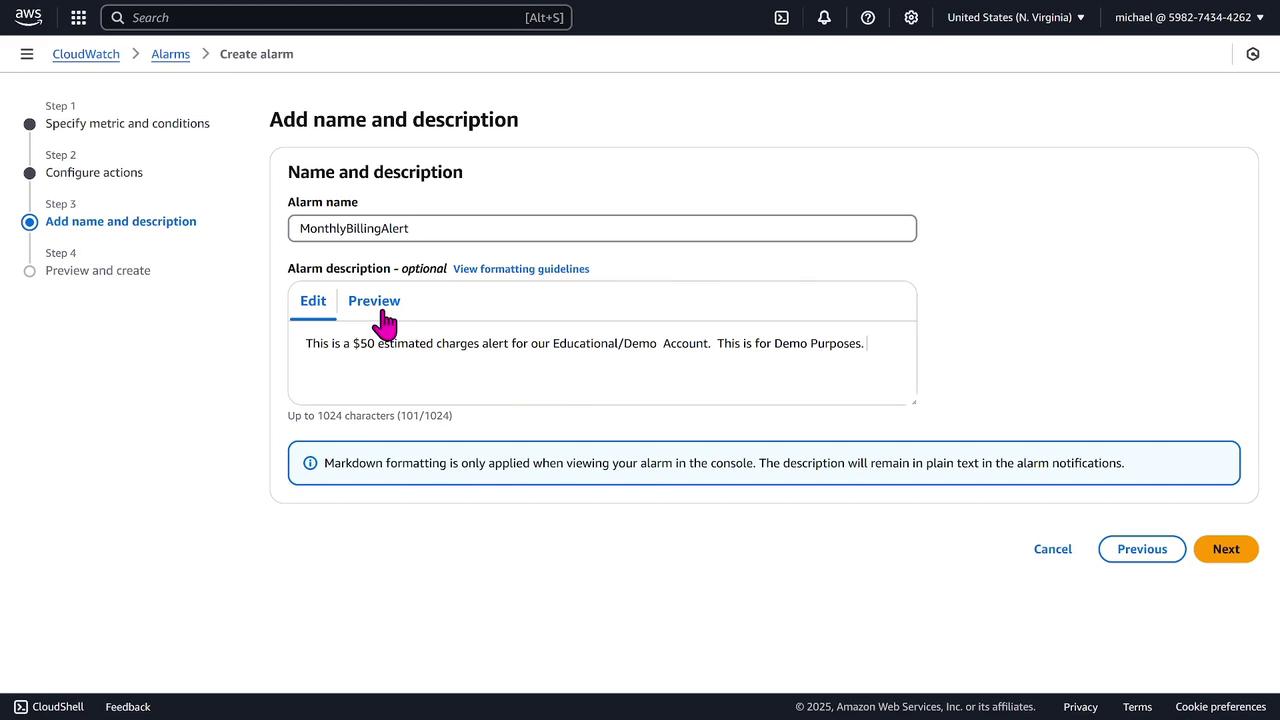The width and height of the screenshot is (1280, 720).
Task: Click the hexagon icon at top right
Action: tap(1252, 54)
